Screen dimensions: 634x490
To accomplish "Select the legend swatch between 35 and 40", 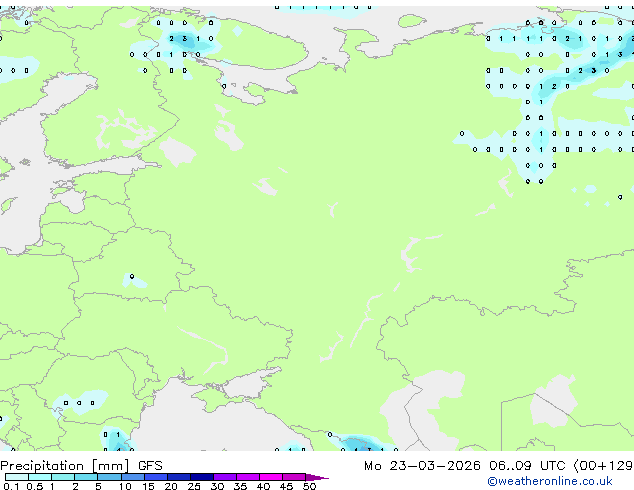I will [x=248, y=477].
